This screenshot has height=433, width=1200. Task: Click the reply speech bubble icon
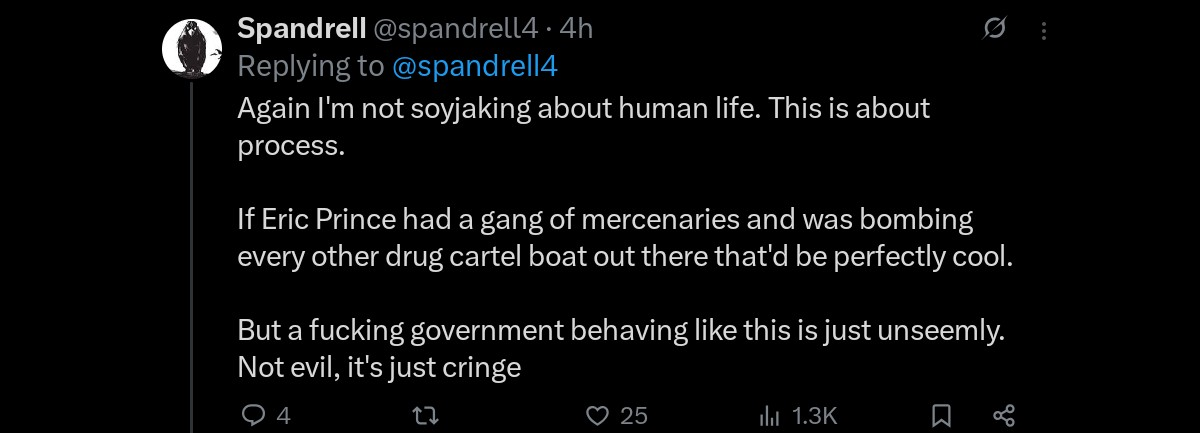point(252,415)
